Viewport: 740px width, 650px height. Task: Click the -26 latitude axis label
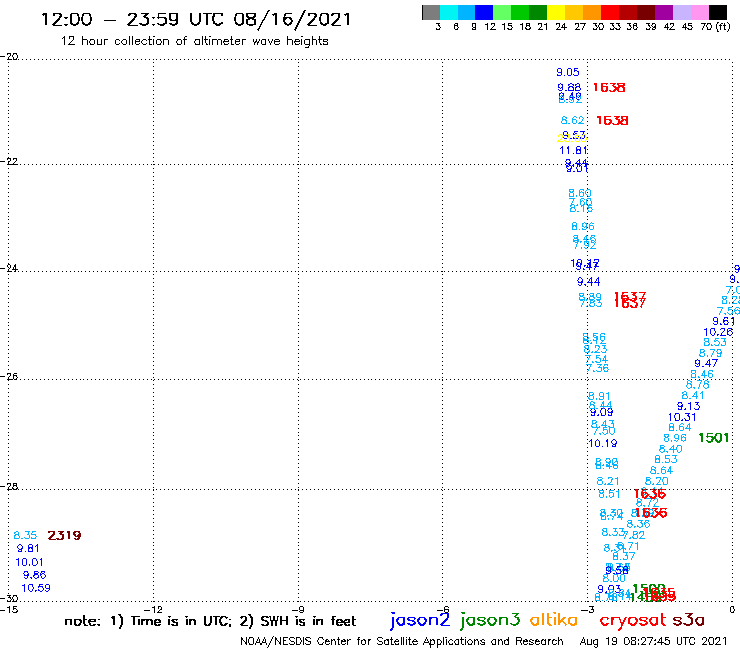9,377
